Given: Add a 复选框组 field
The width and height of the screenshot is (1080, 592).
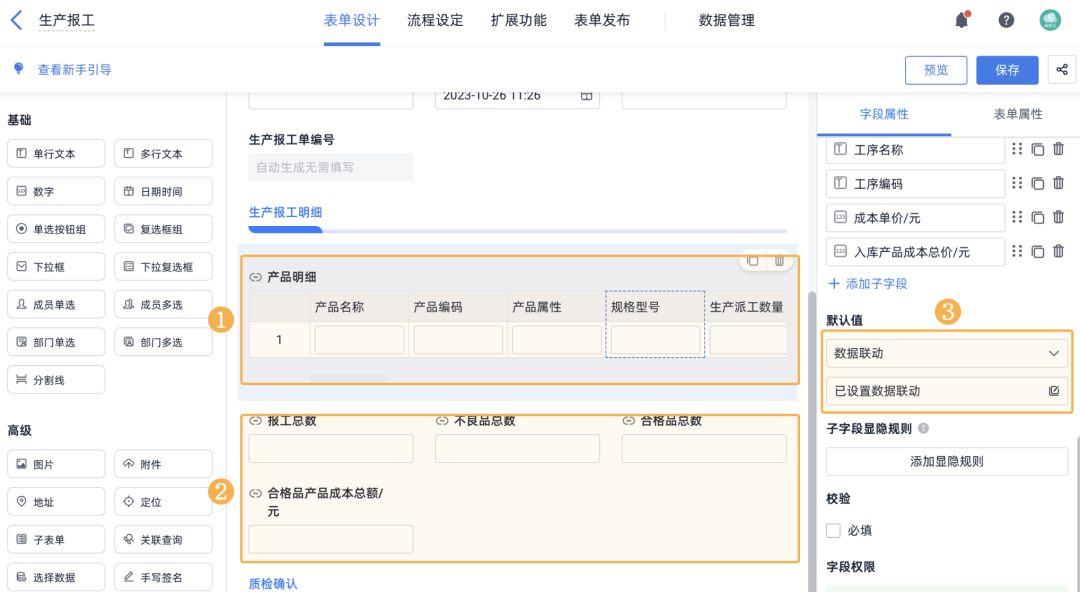Looking at the screenshot, I should [x=163, y=229].
